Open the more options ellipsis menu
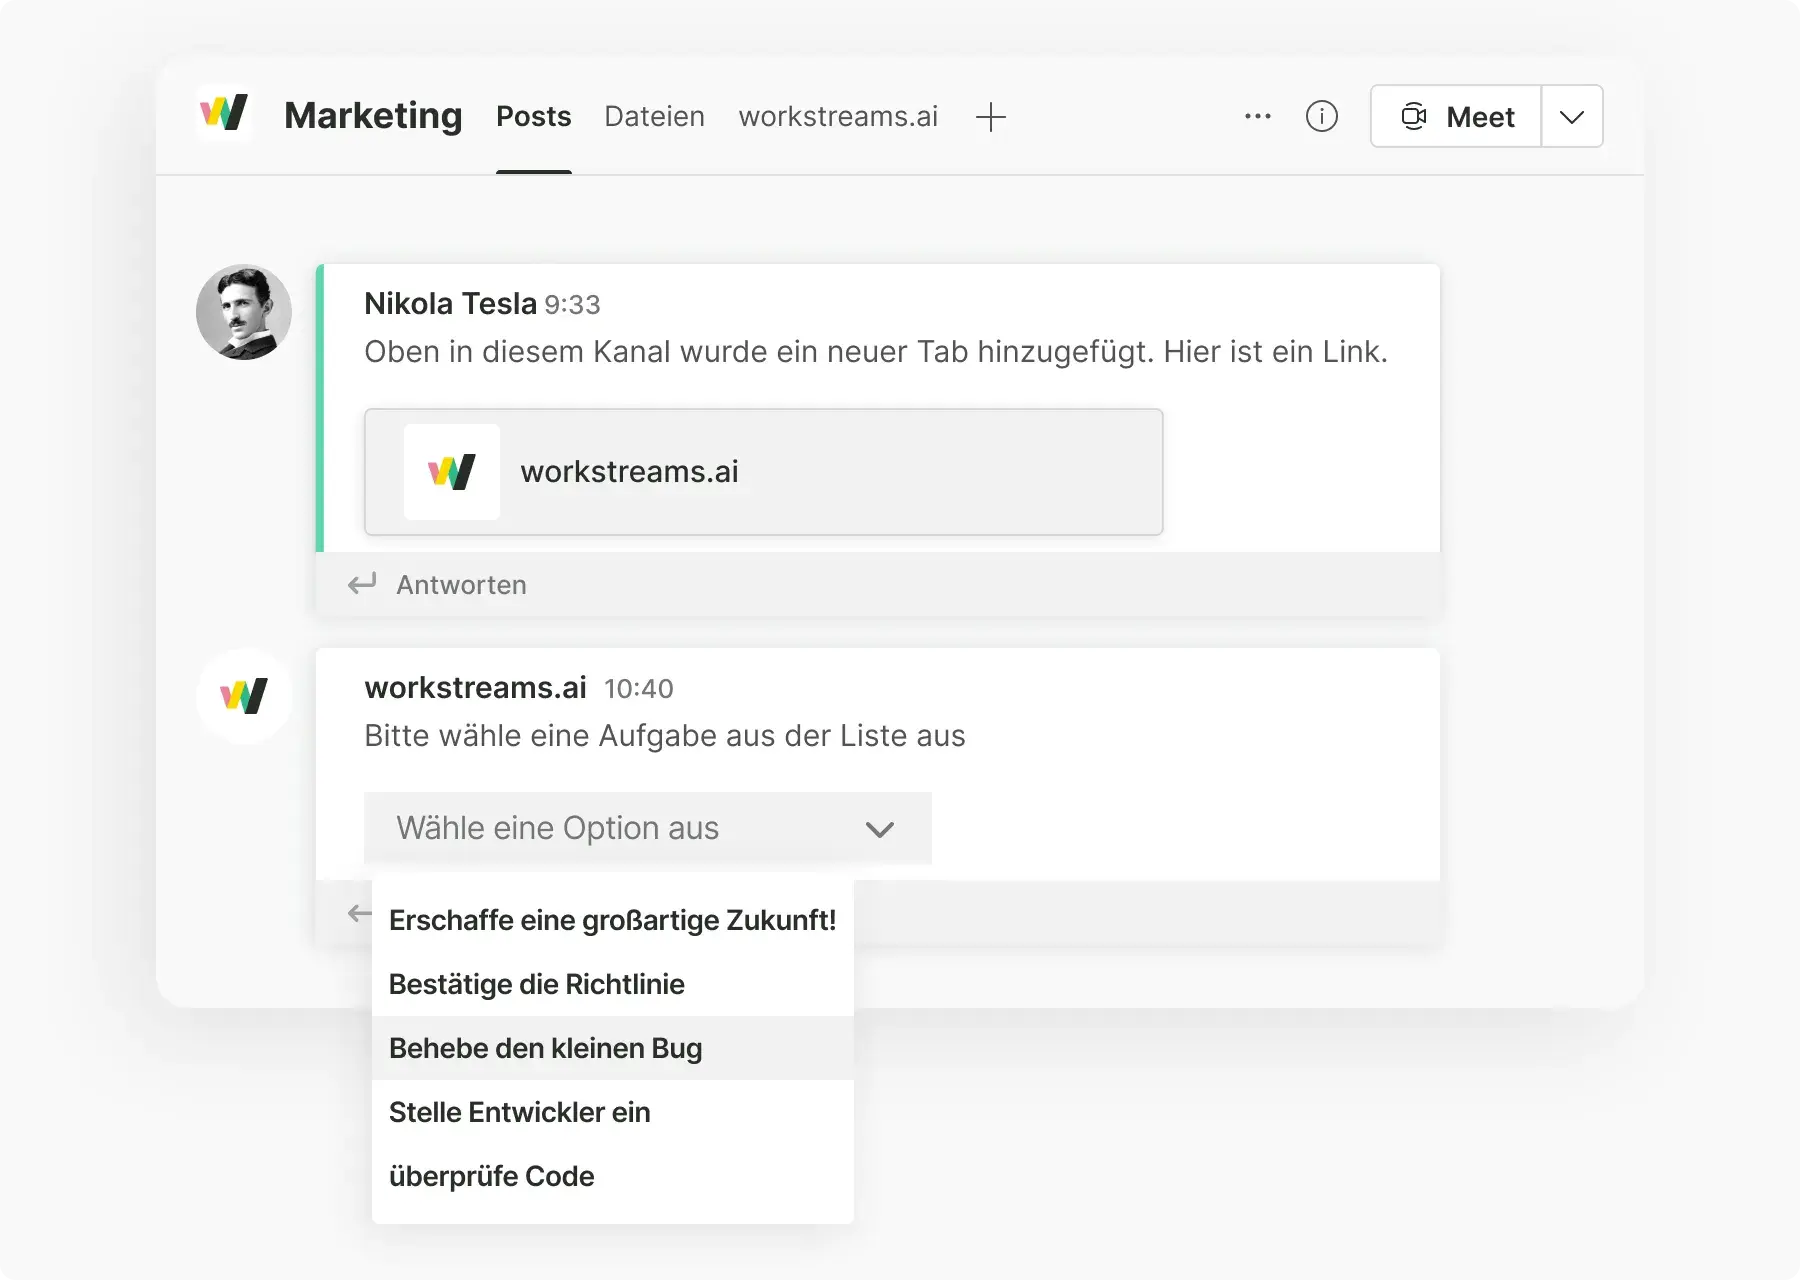1800x1280 pixels. pos(1257,117)
